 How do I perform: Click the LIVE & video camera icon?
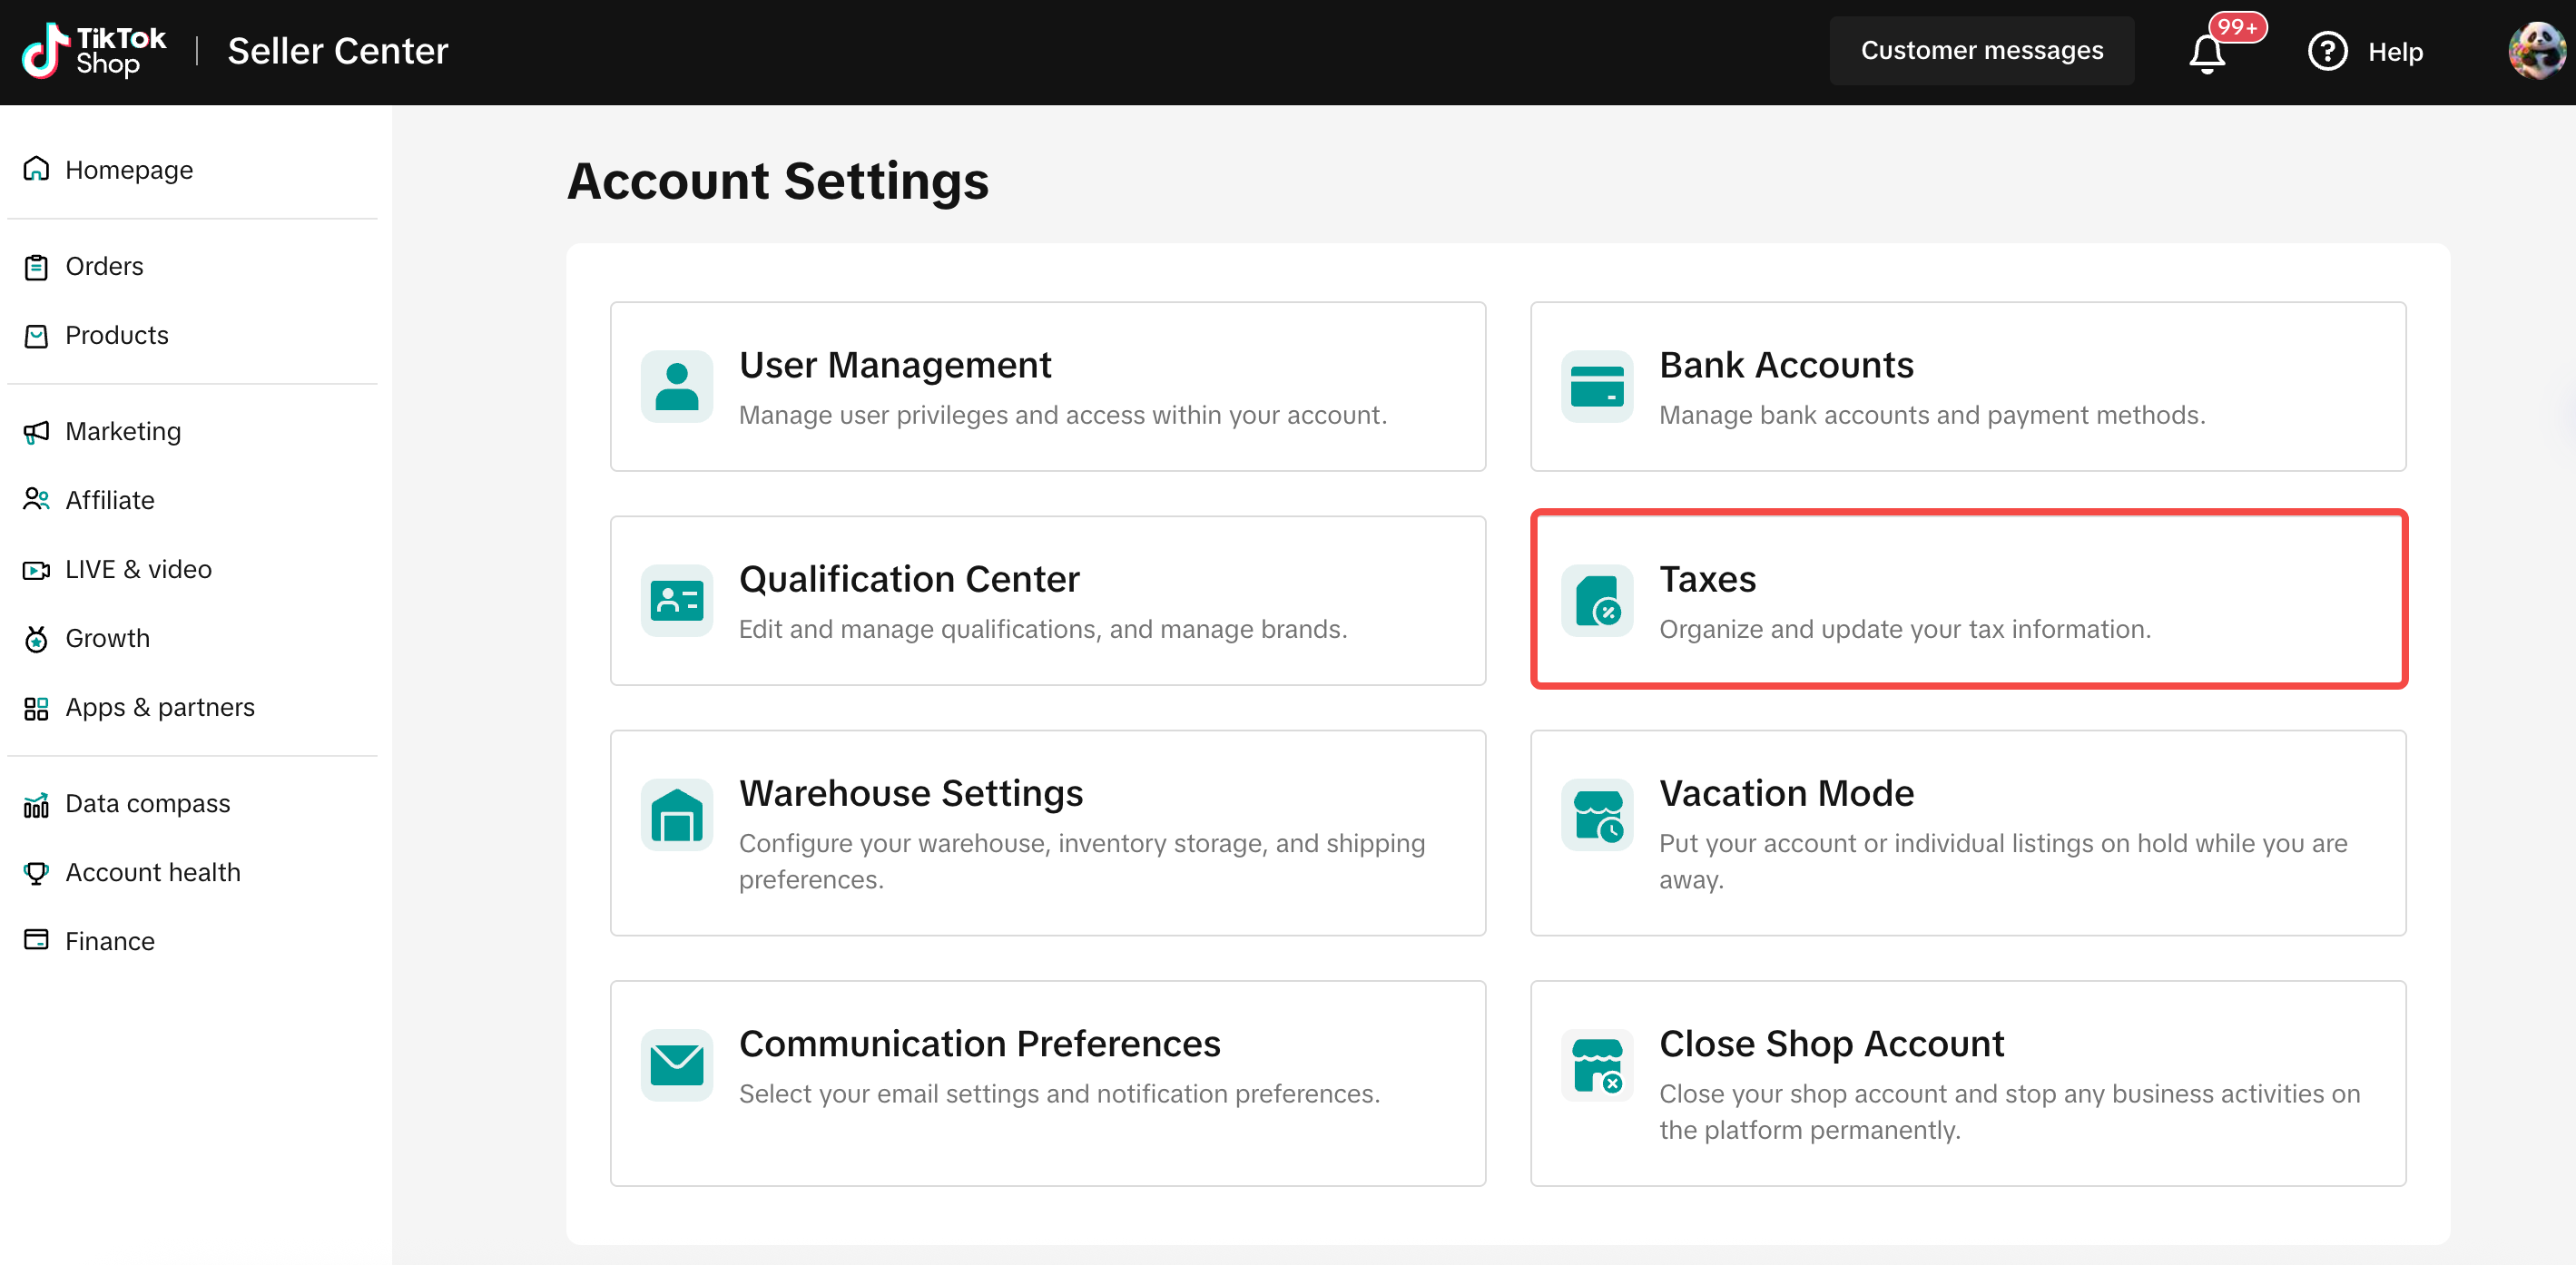coord(36,570)
